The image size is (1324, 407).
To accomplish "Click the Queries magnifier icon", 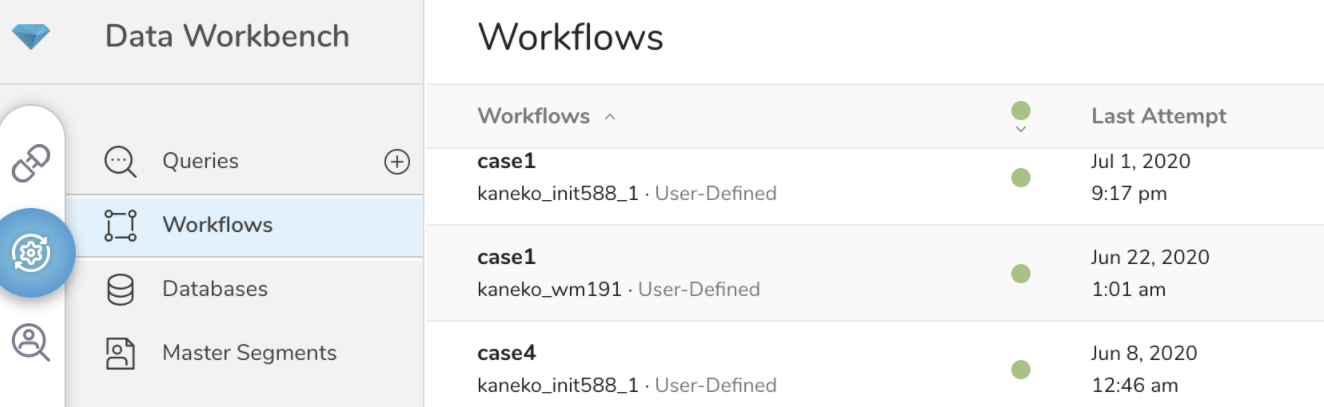I will click(120, 161).
